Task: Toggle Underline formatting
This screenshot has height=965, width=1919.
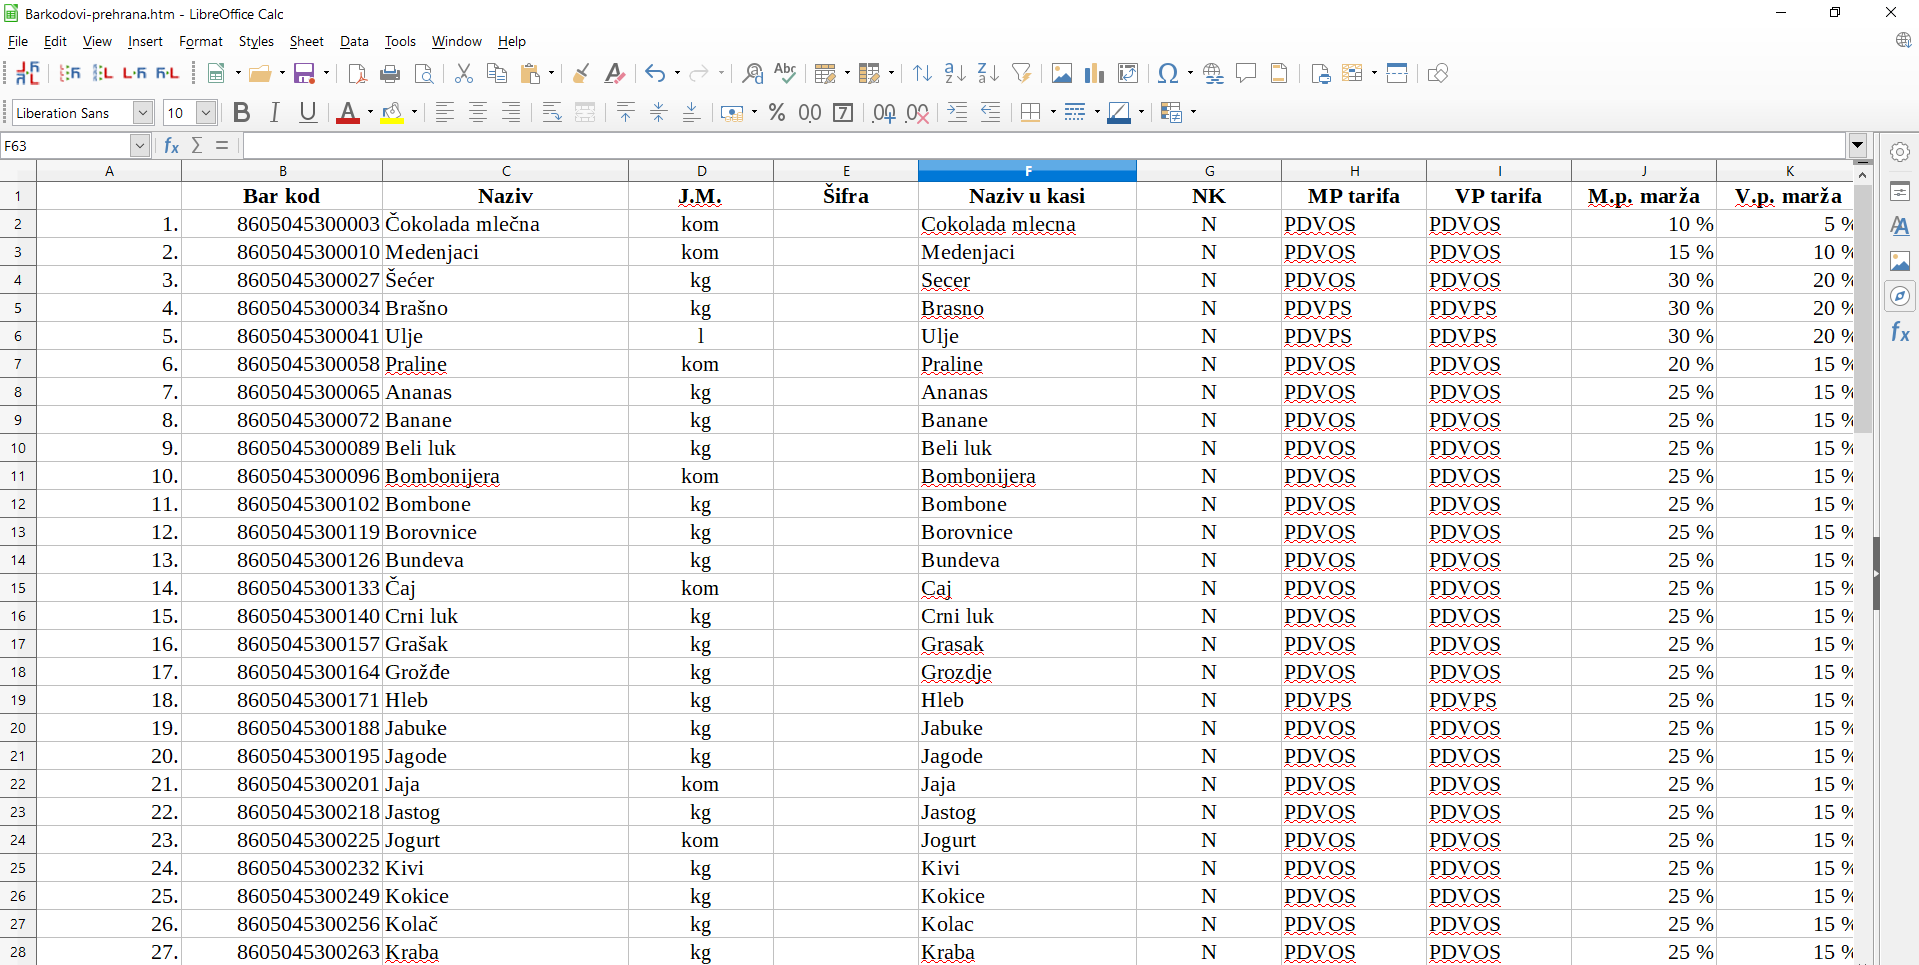Action: pos(308,112)
